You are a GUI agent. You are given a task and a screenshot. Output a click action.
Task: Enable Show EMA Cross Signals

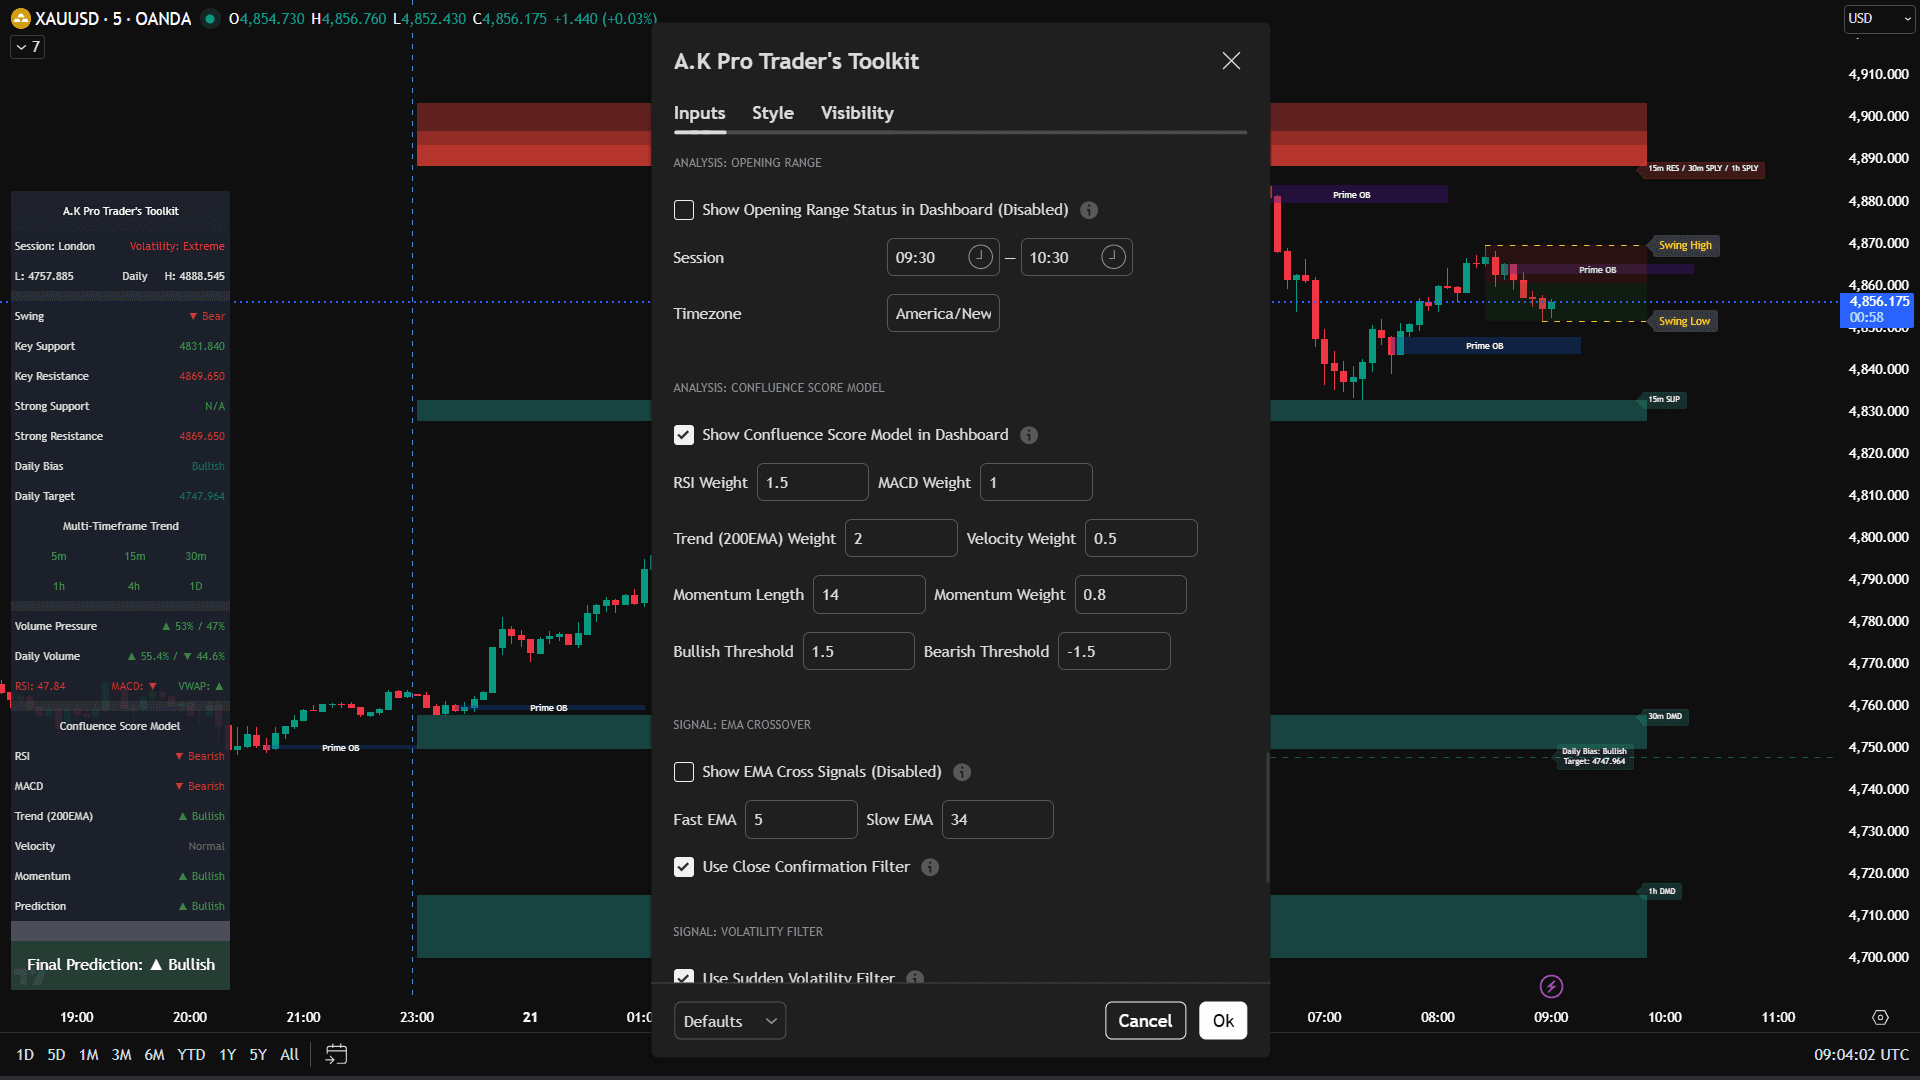(684, 772)
